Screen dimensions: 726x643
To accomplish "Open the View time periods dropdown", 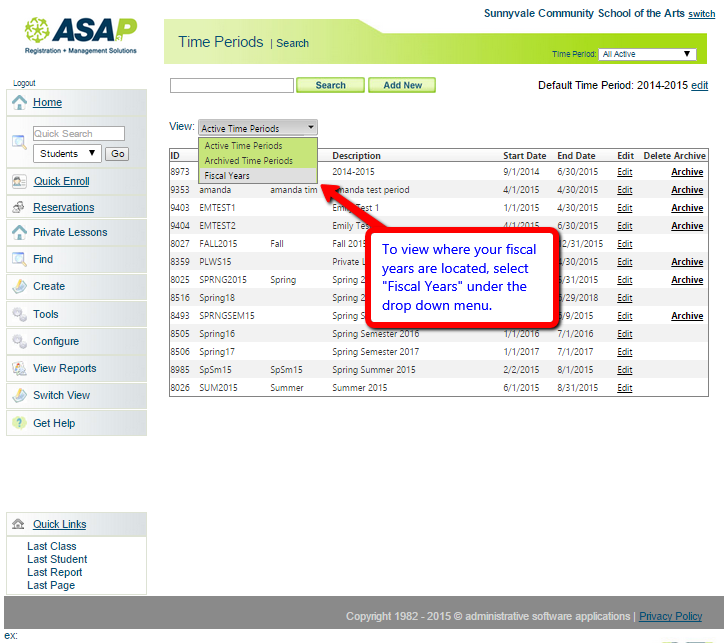I will pyautogui.click(x=258, y=128).
